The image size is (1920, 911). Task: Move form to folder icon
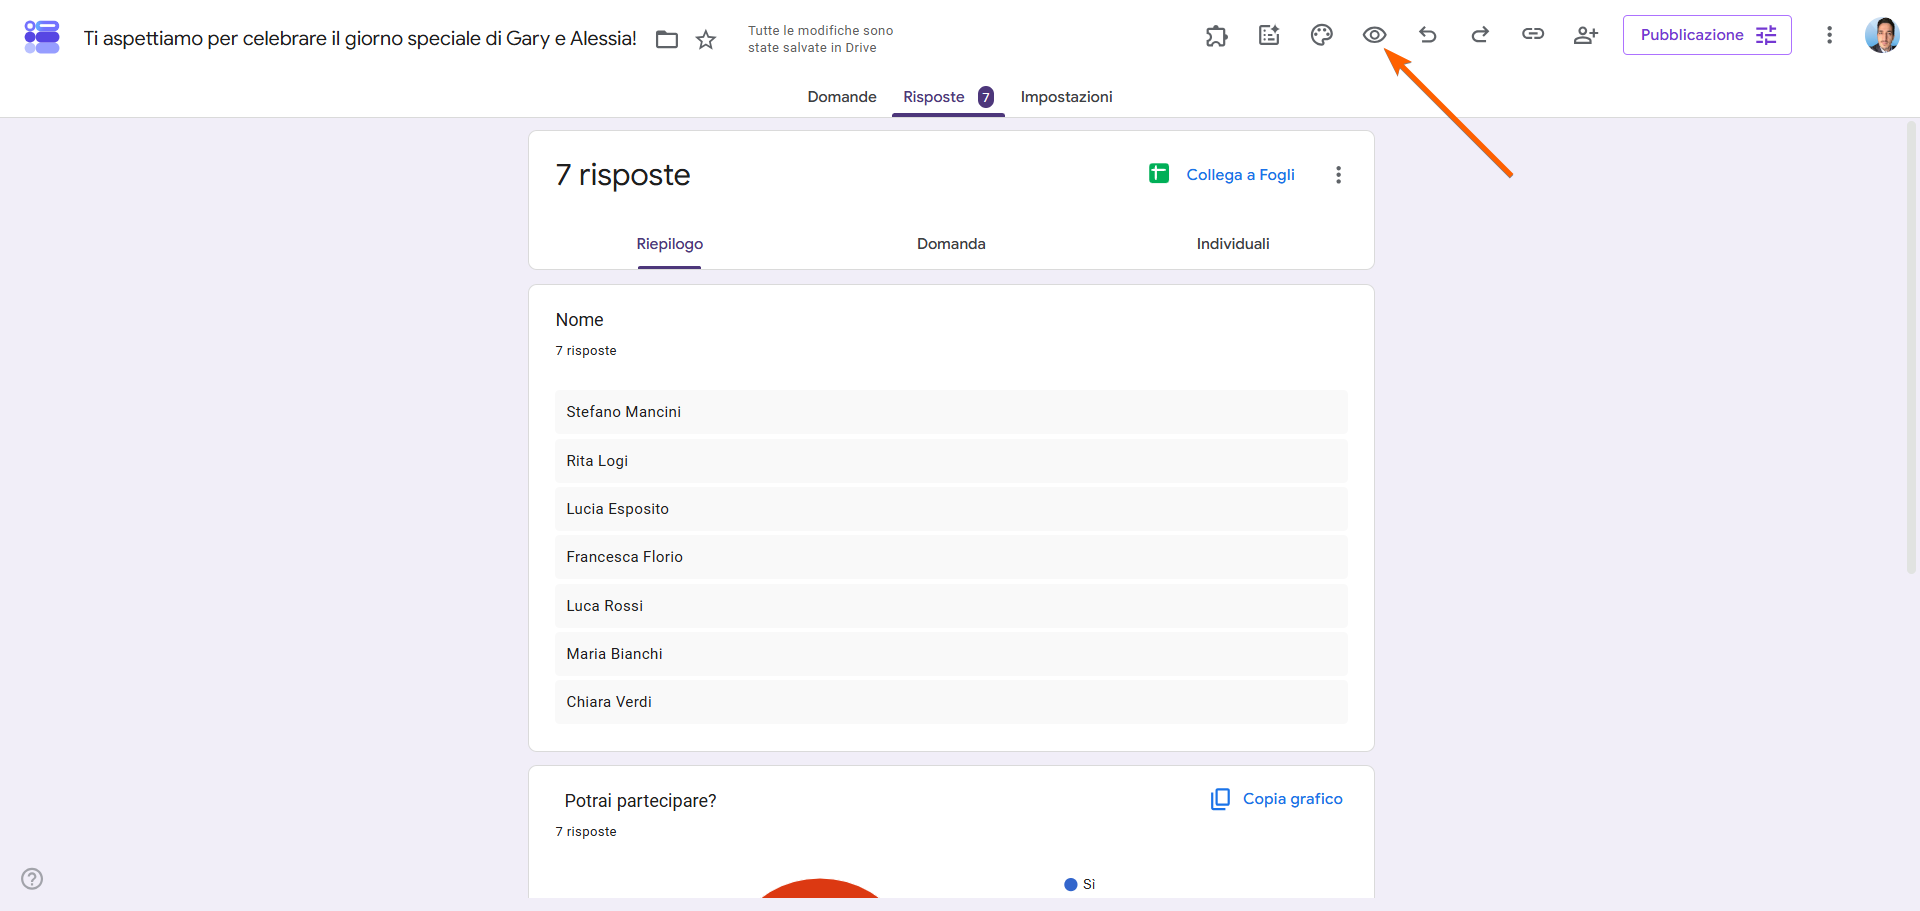point(667,39)
